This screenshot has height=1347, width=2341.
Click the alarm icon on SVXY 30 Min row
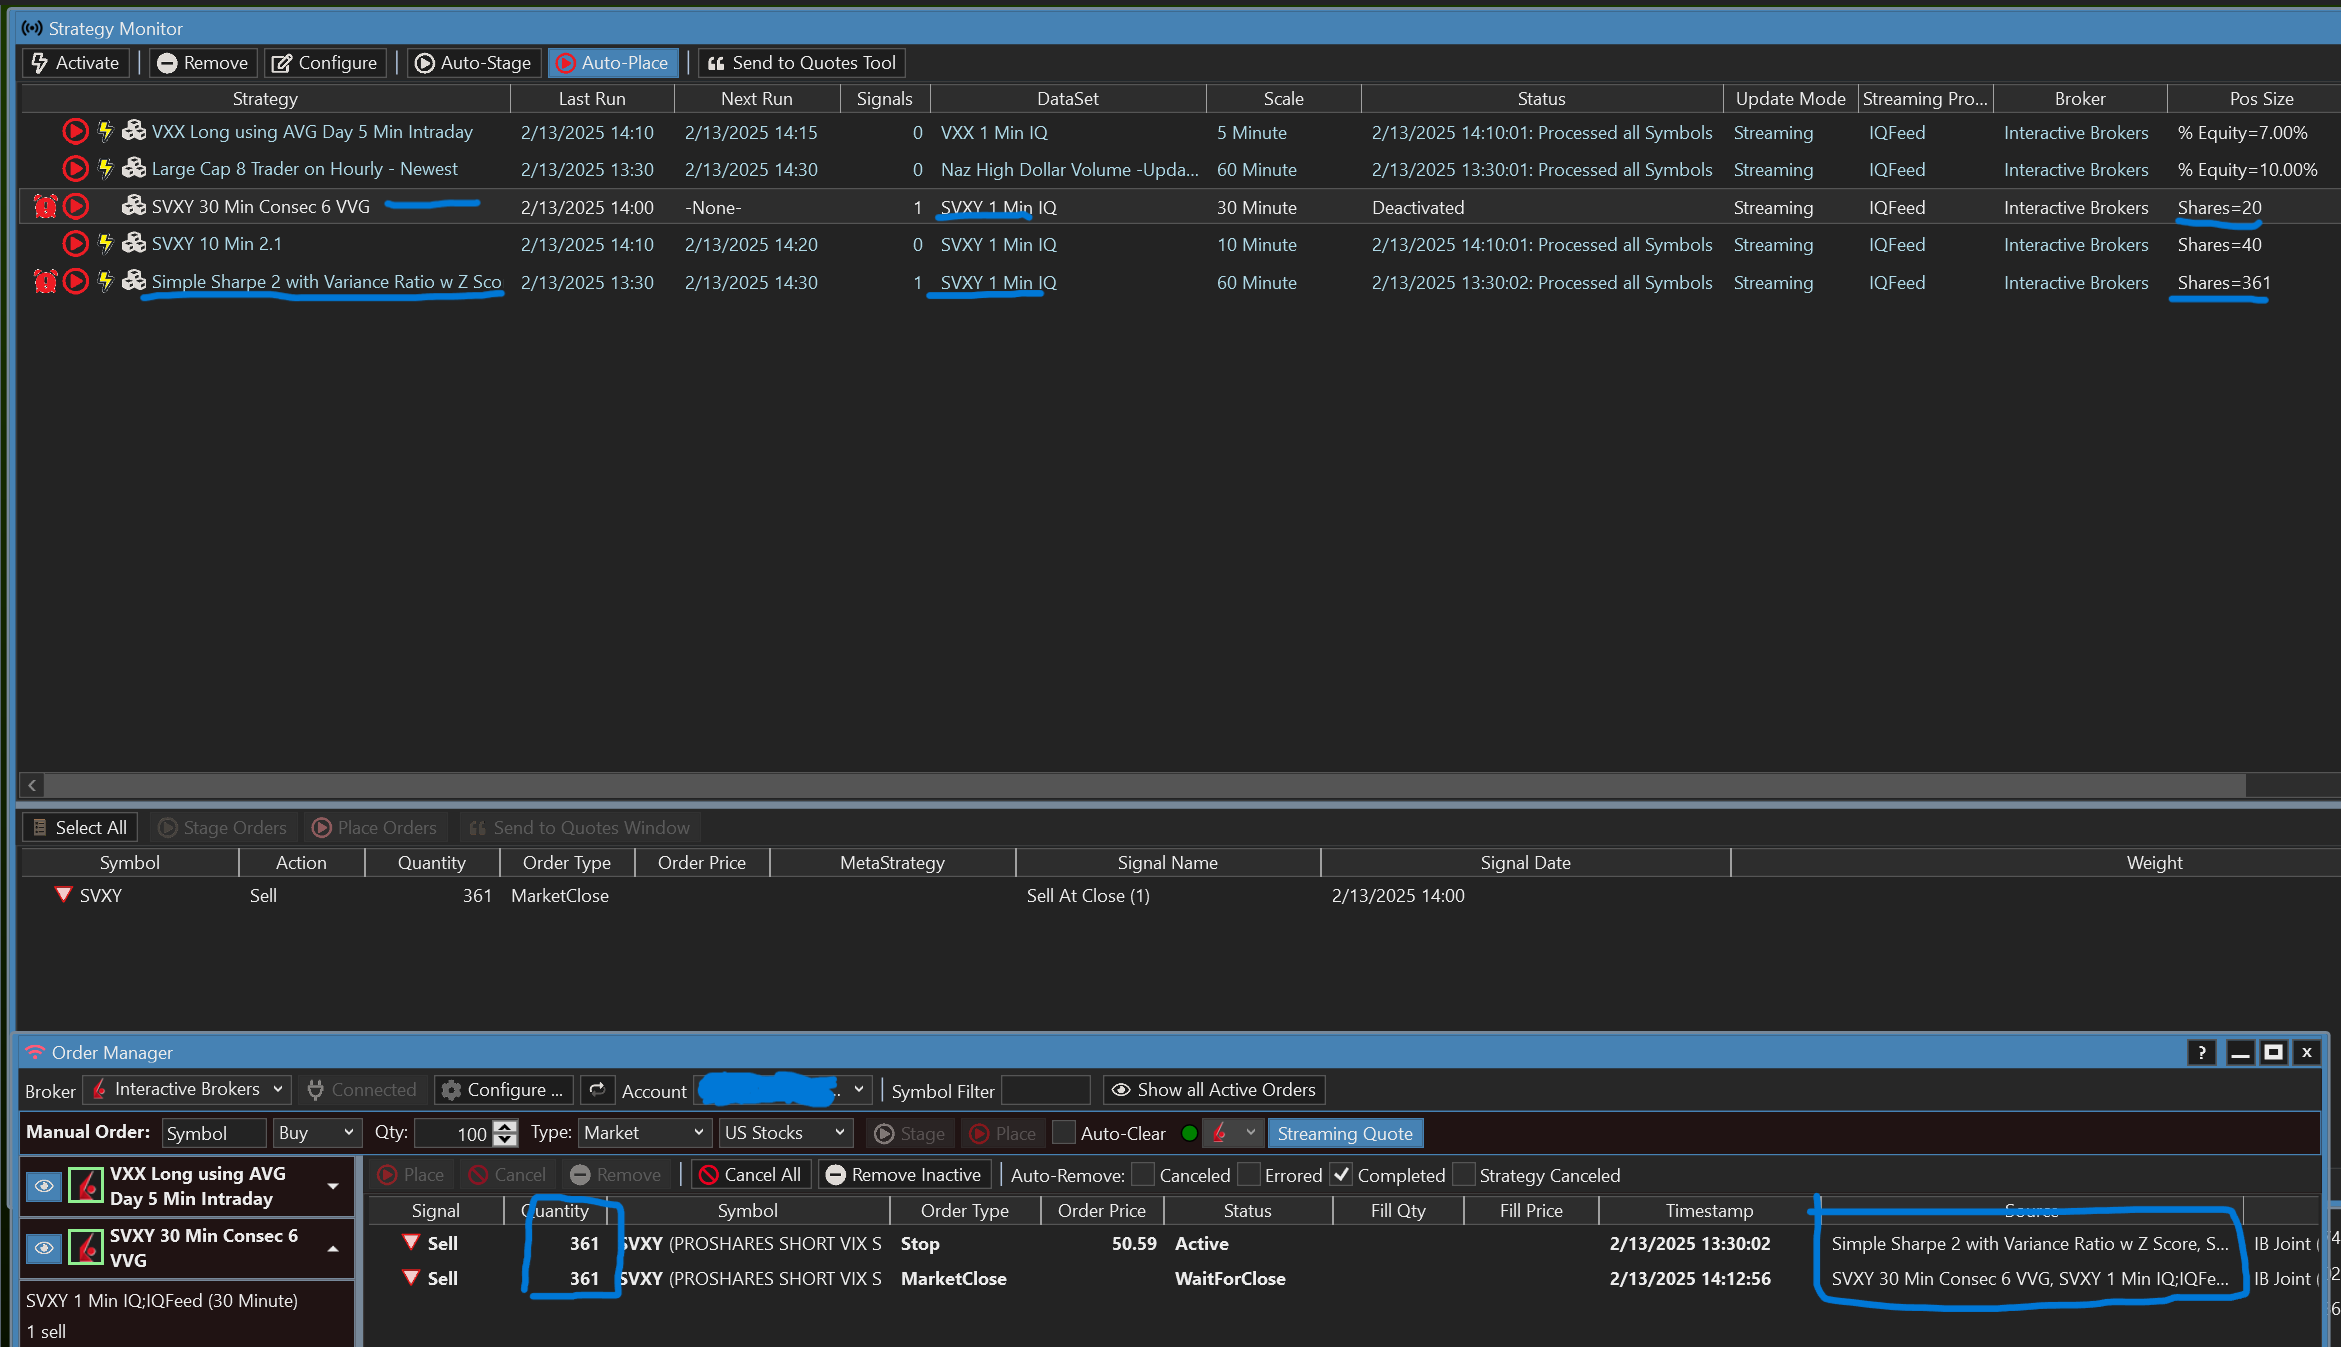tap(45, 207)
